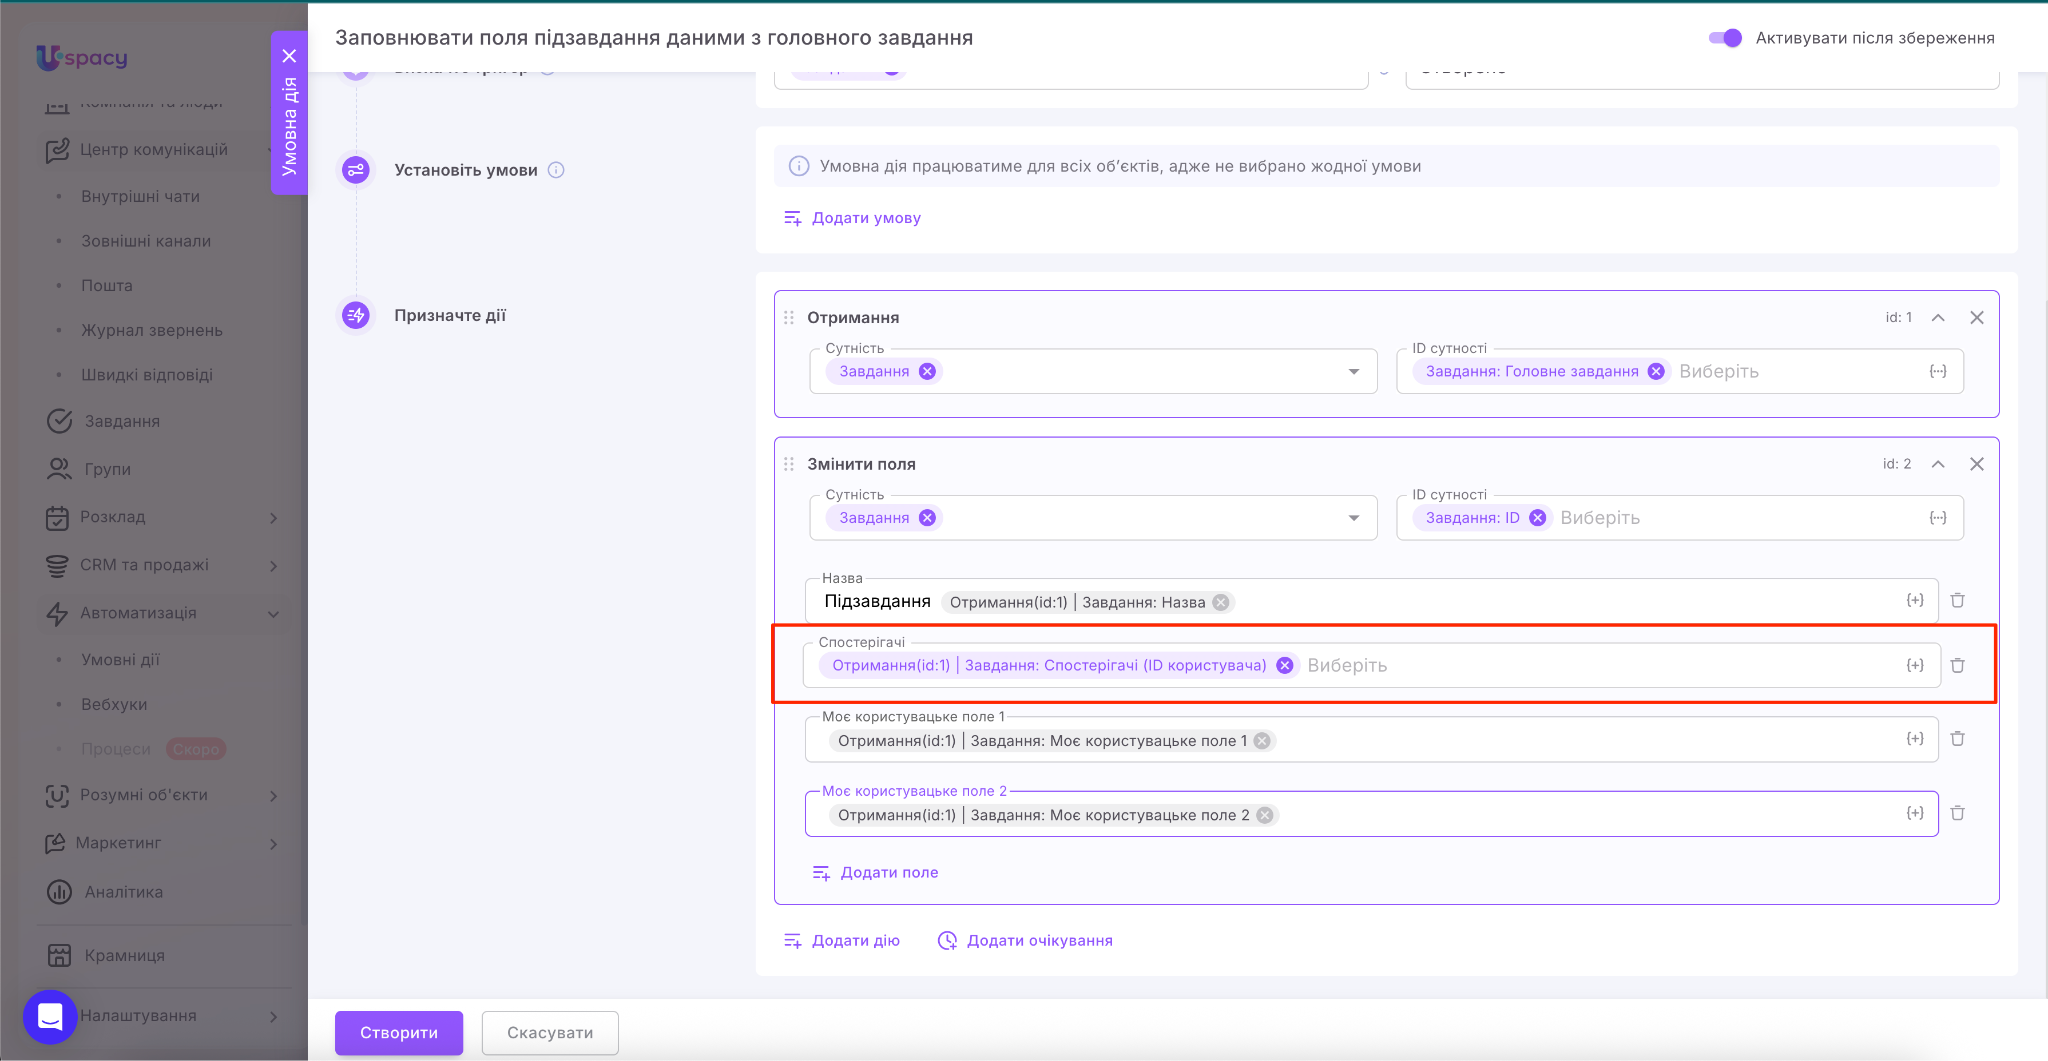Toggle Активувати після збереження switch

pos(1725,38)
